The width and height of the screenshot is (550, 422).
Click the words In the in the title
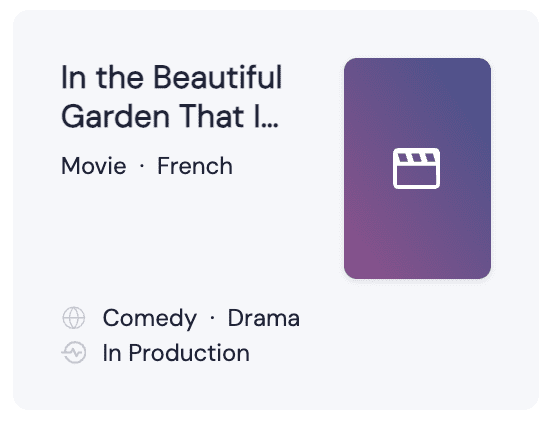point(102,77)
